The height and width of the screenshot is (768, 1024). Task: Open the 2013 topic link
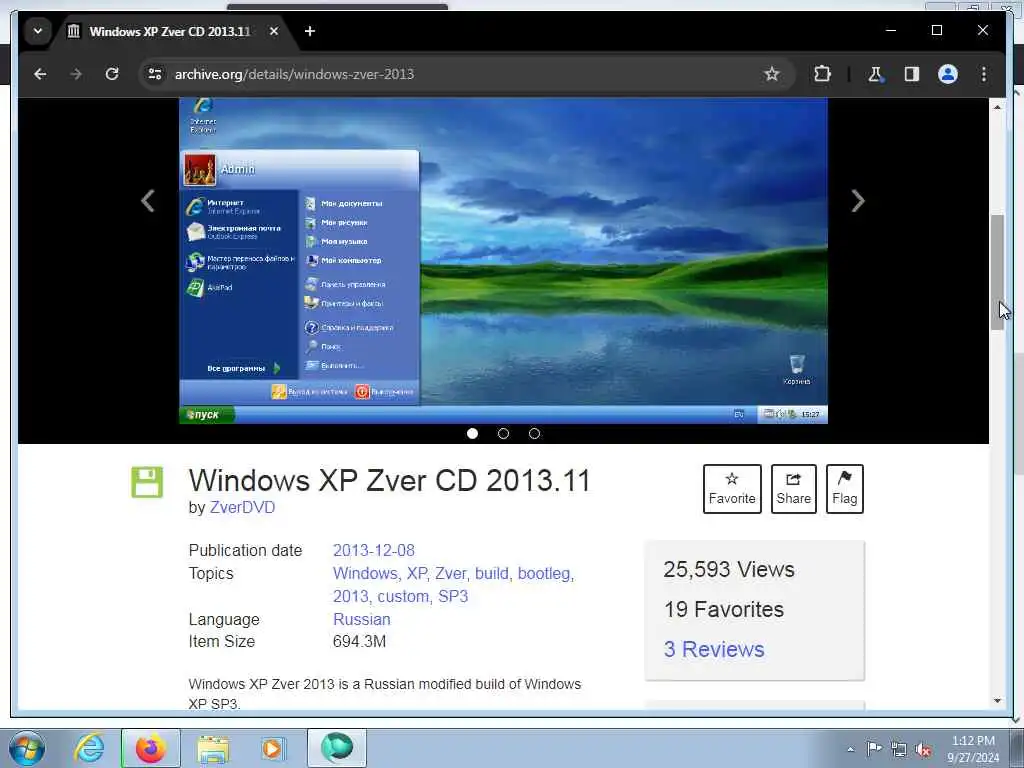[x=352, y=596]
